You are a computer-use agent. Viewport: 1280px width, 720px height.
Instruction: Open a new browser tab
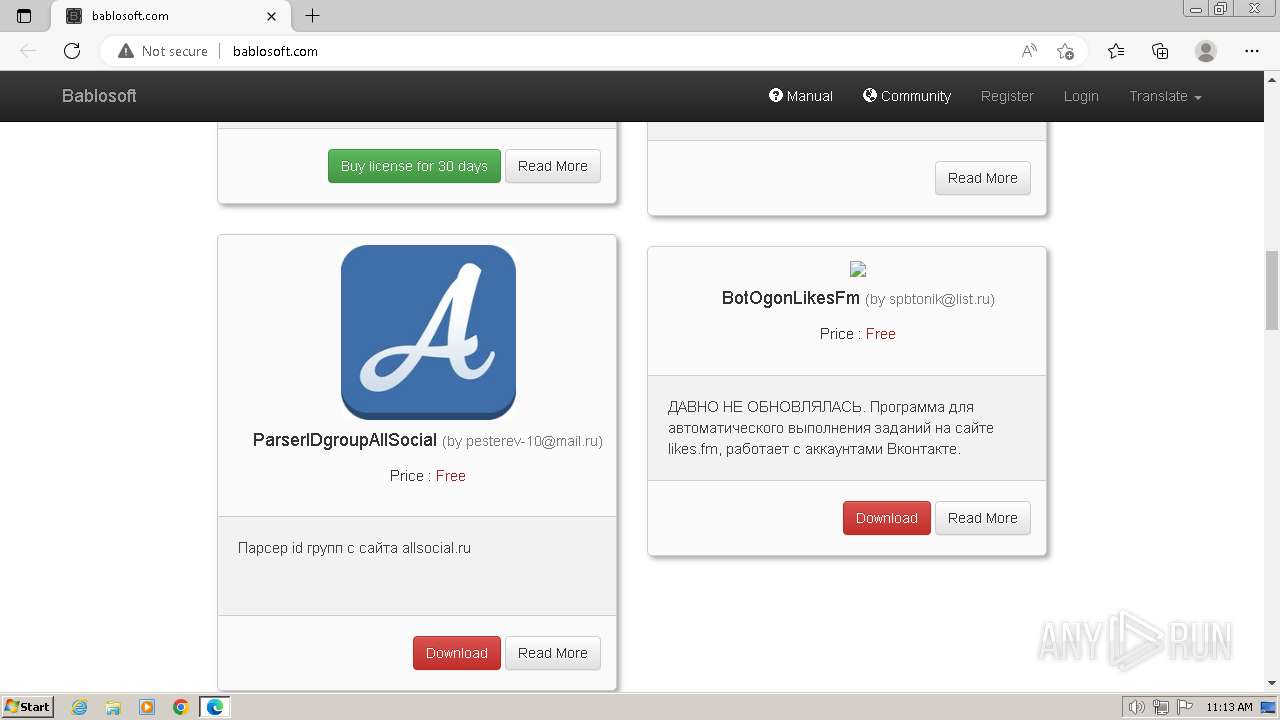tap(312, 16)
